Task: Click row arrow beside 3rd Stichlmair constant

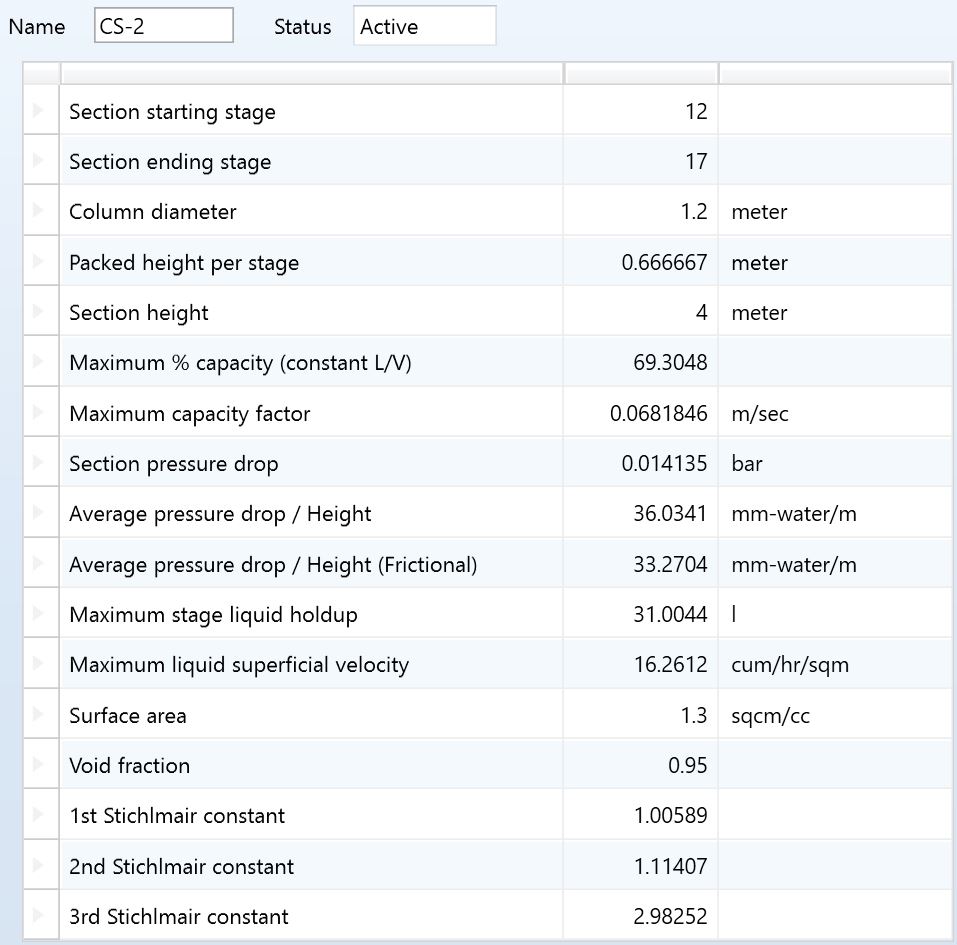Action: pos(39,916)
